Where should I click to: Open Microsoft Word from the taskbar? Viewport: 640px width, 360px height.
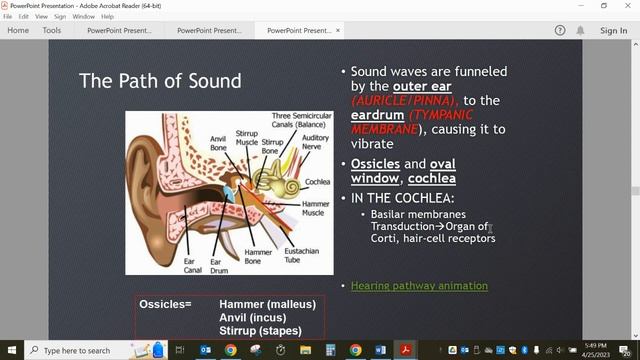[380, 350]
